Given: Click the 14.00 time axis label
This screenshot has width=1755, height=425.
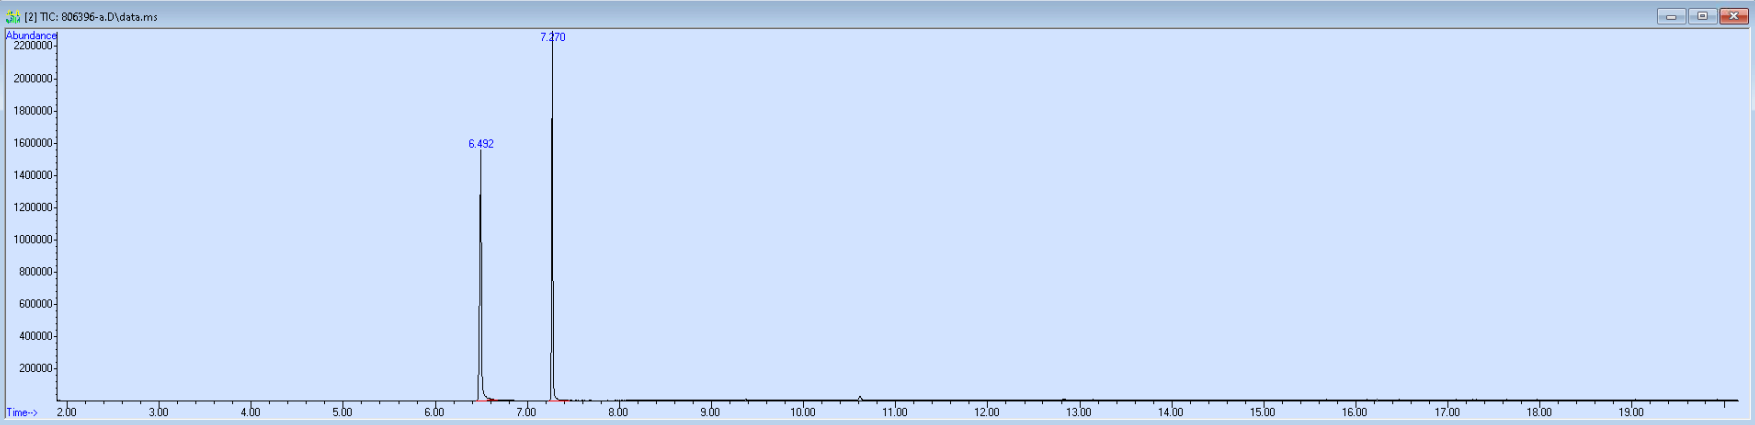Looking at the screenshot, I should pyautogui.click(x=1170, y=412).
